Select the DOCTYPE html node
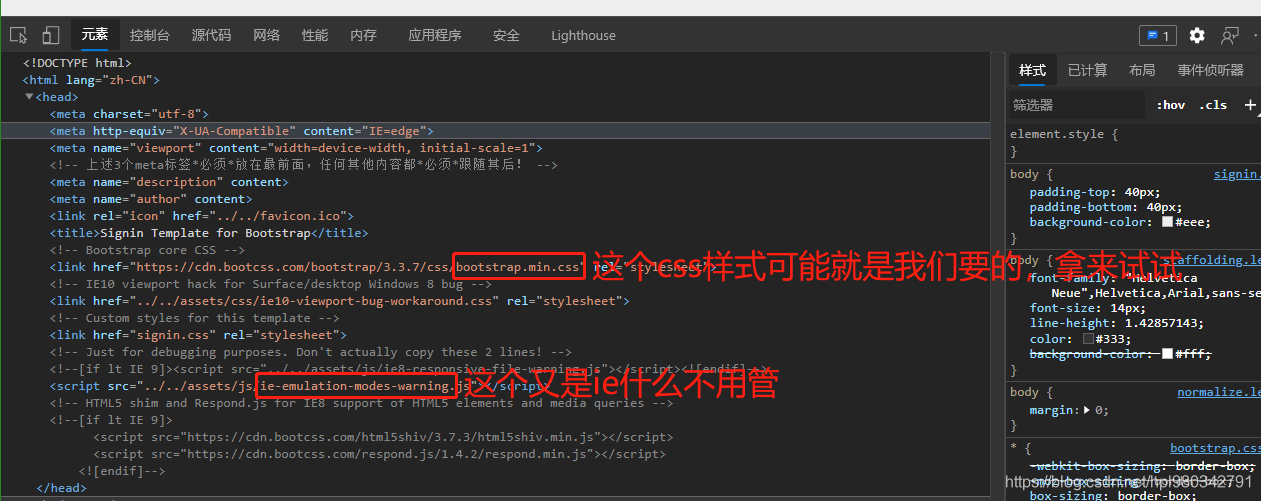This screenshot has height=501, width=1261. (77, 63)
